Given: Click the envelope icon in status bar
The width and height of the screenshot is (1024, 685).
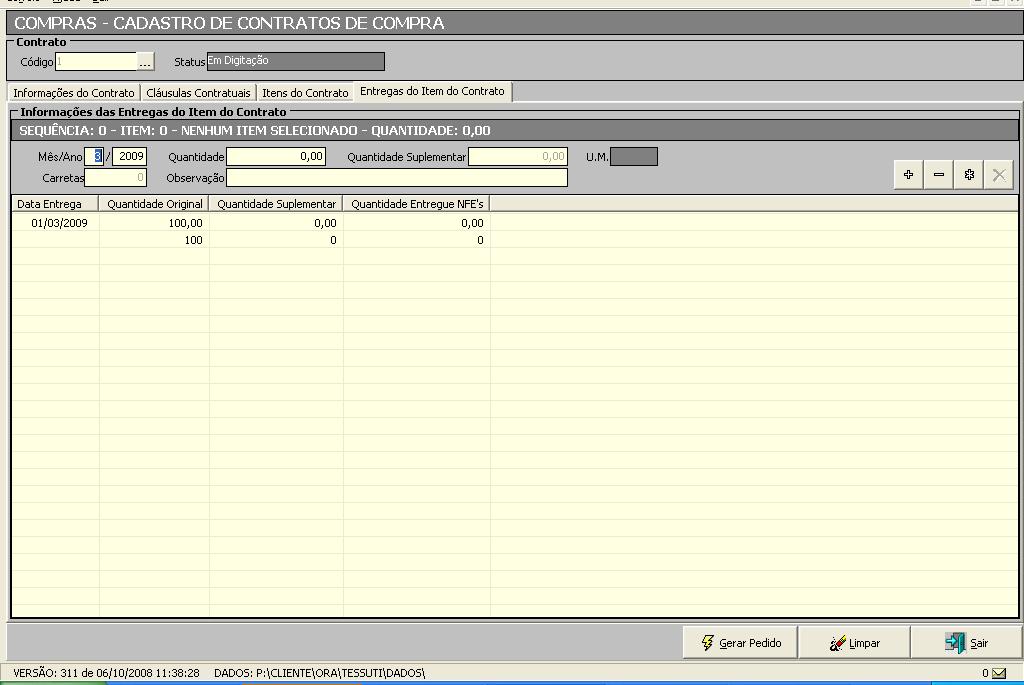Looking at the screenshot, I should click(999, 673).
